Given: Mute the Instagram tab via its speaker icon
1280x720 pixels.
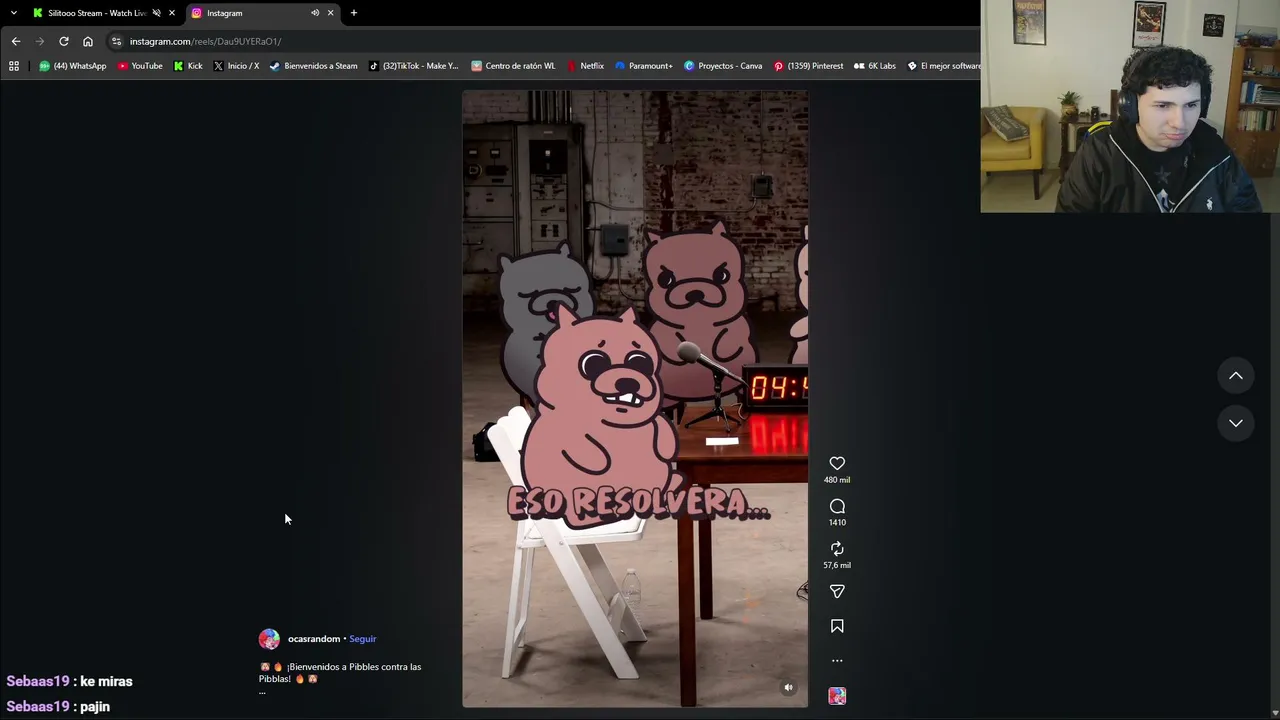Looking at the screenshot, I should click(315, 13).
